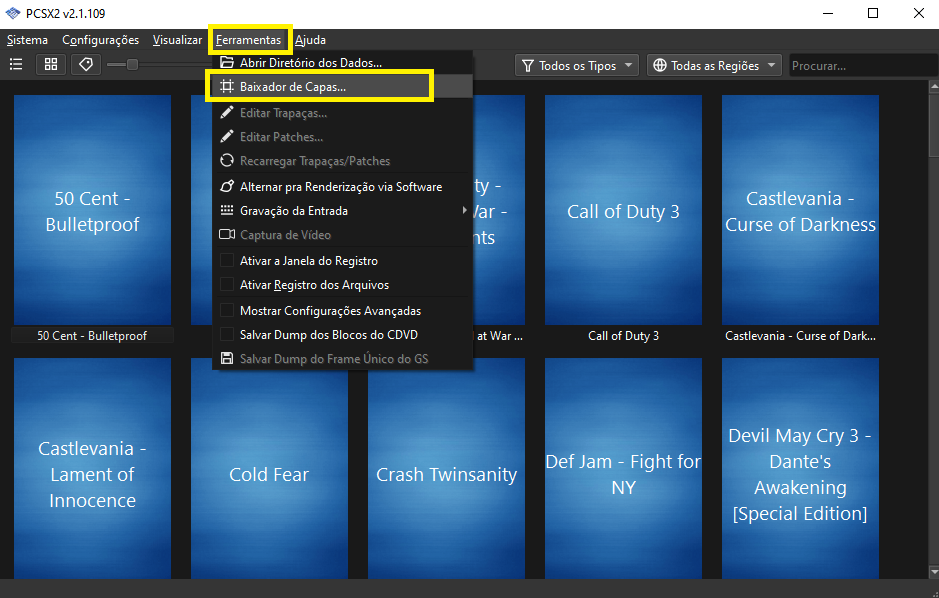Open the Configurações menu

pyautogui.click(x=100, y=40)
